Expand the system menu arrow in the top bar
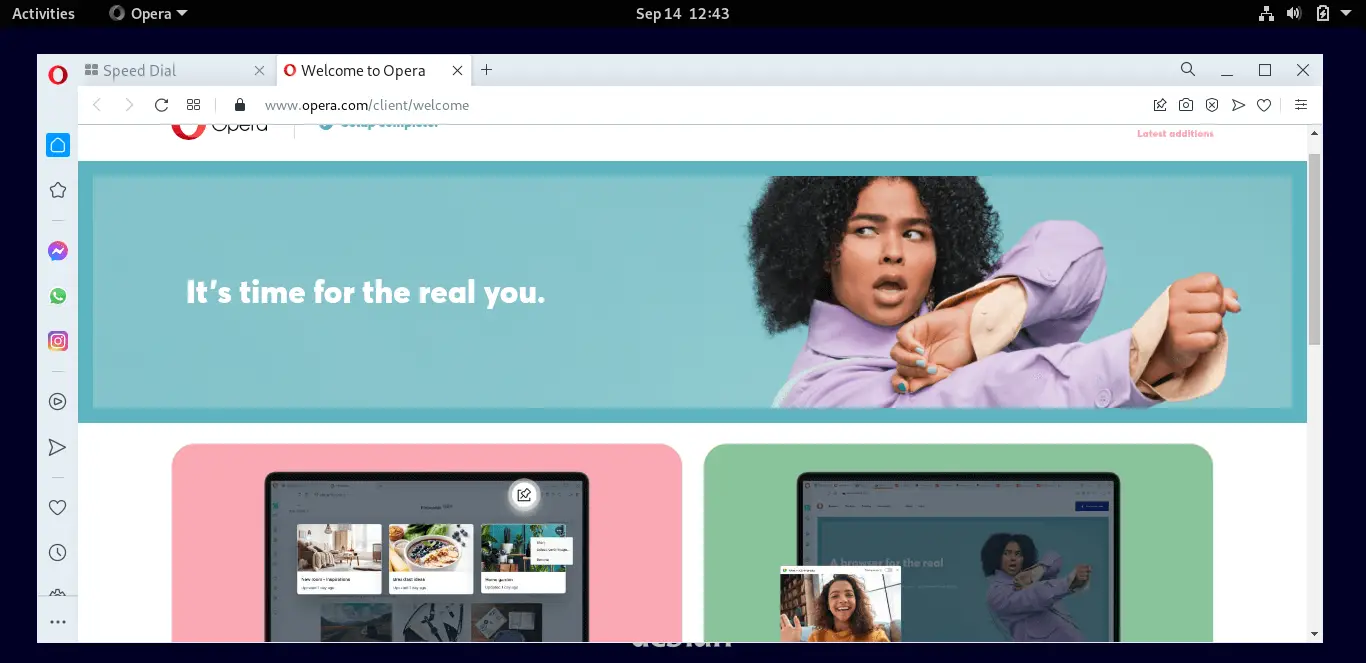The width and height of the screenshot is (1366, 663). click(1347, 14)
